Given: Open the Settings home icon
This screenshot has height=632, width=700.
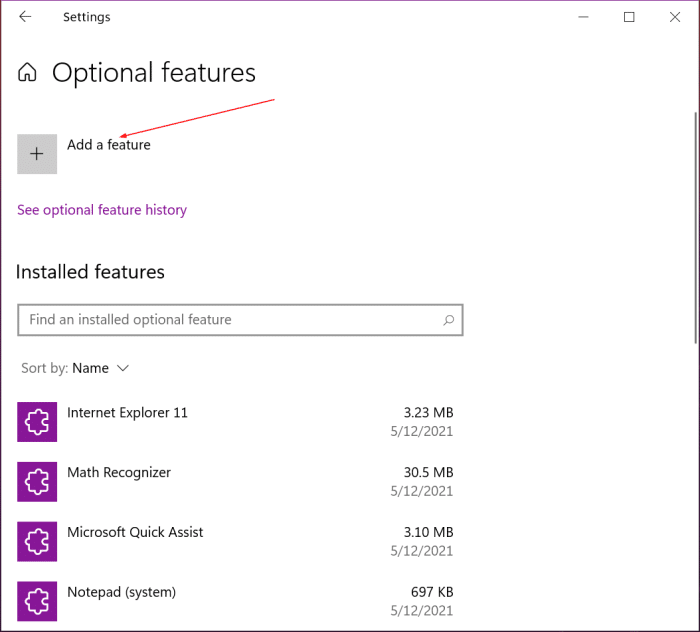Looking at the screenshot, I should pyautogui.click(x=27, y=72).
